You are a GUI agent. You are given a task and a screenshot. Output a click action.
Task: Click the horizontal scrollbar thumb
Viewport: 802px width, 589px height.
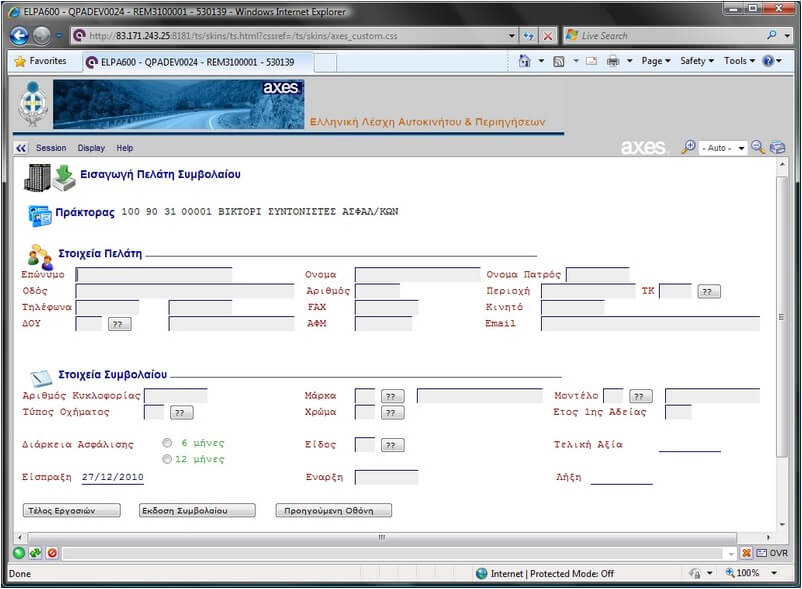tap(382, 537)
